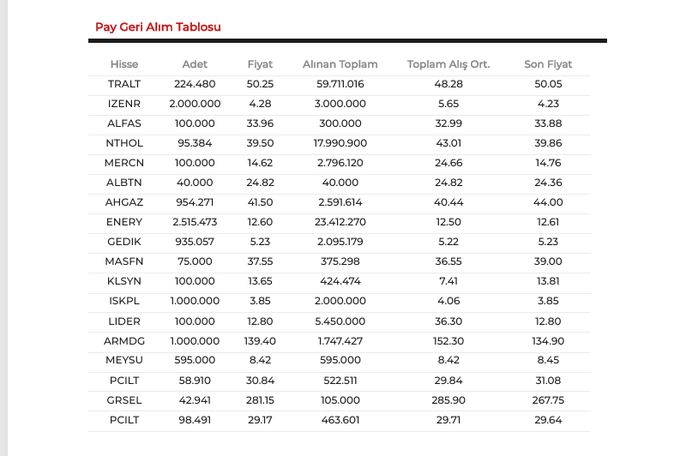680x456 pixels.
Task: Click MASFN last price 39.00
Action: [x=548, y=262]
